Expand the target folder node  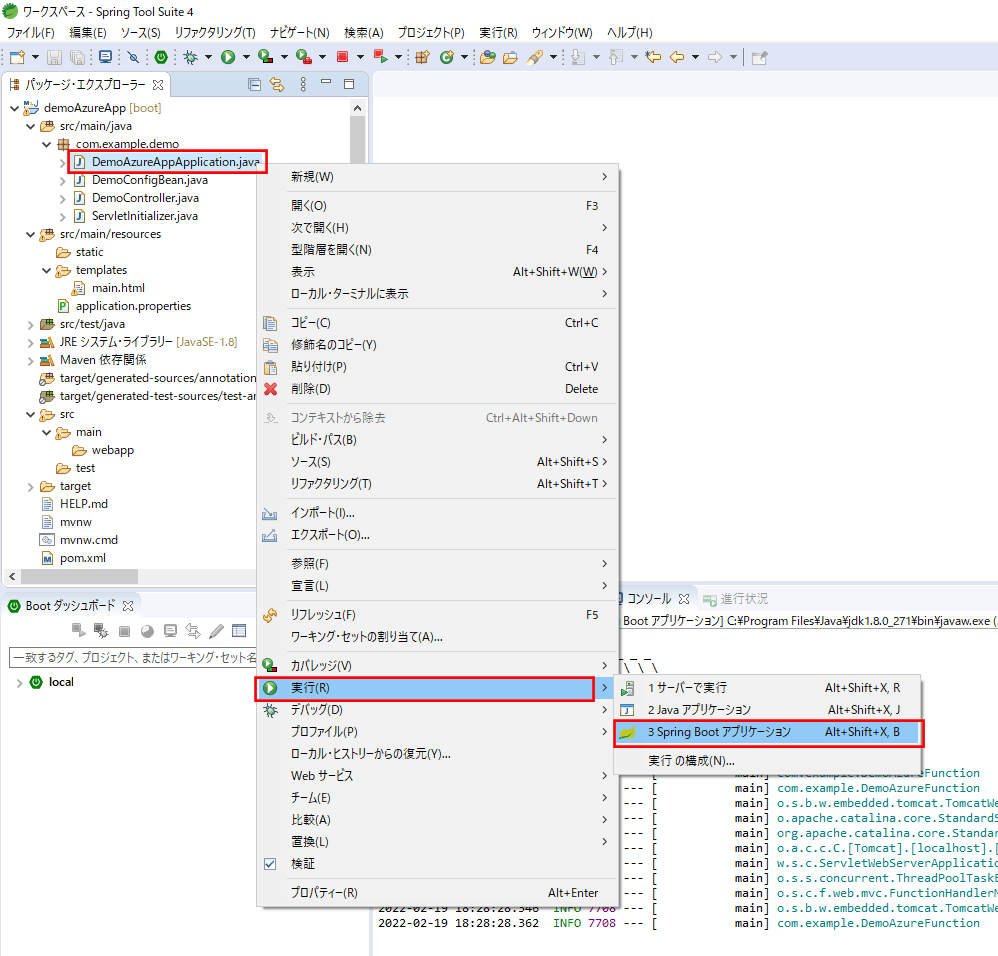coord(30,487)
